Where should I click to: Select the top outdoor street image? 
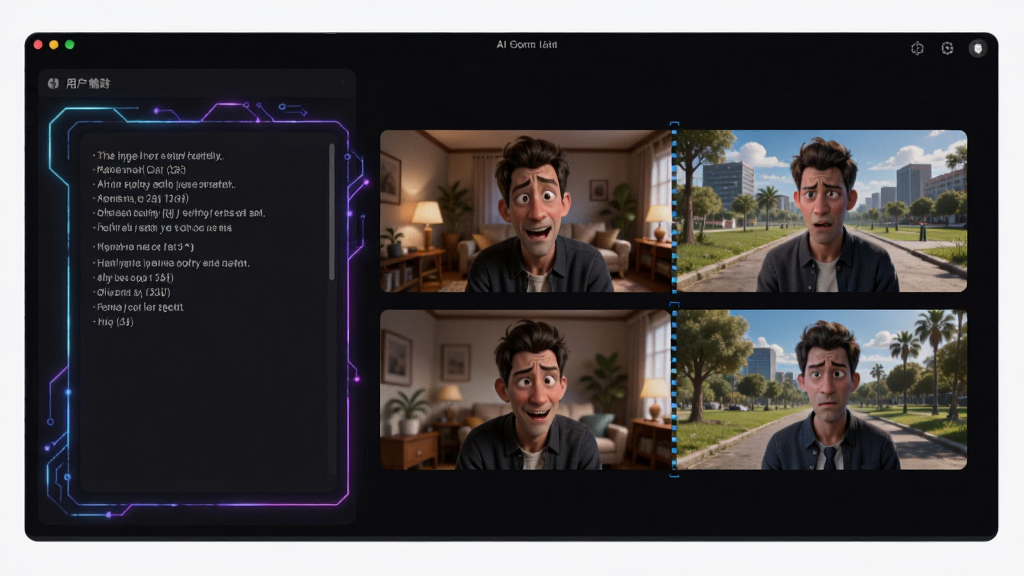click(x=822, y=211)
